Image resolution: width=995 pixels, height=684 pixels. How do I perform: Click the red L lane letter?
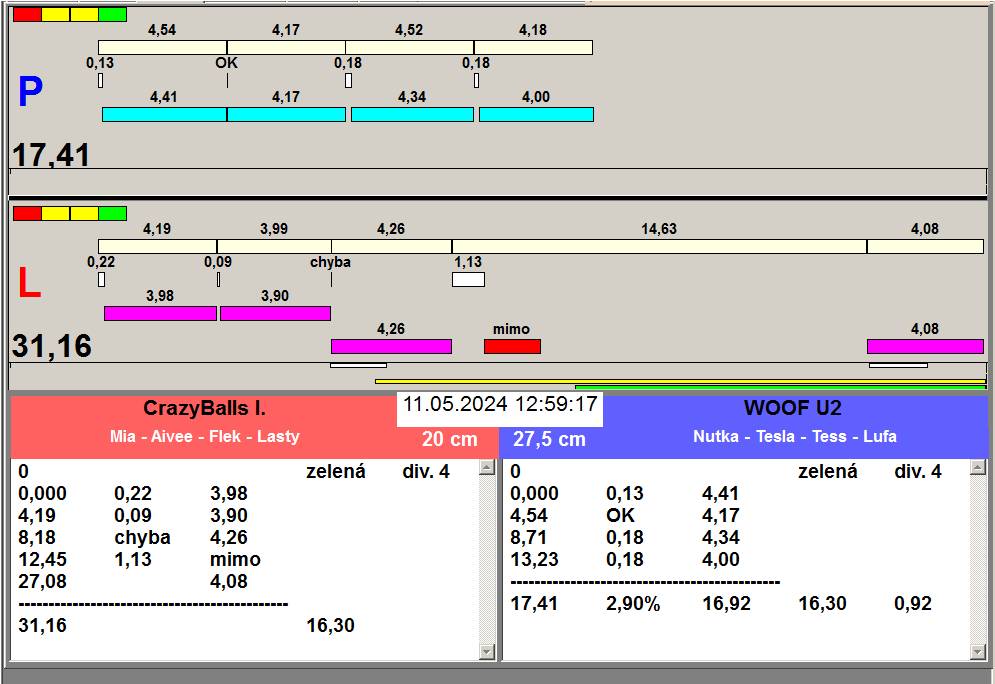tap(29, 283)
